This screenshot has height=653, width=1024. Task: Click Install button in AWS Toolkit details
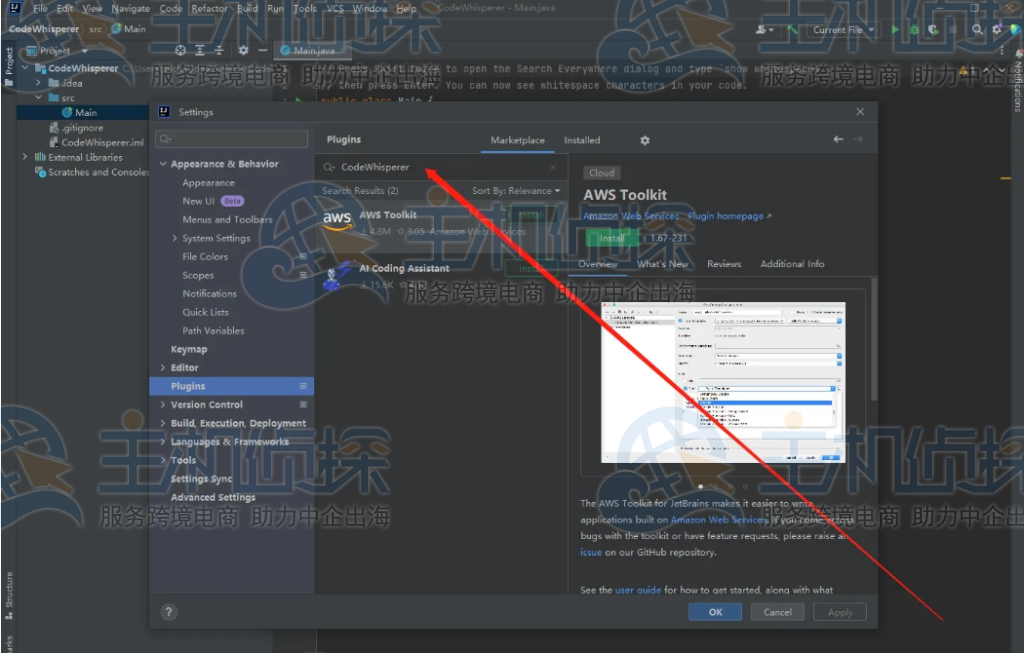point(612,238)
